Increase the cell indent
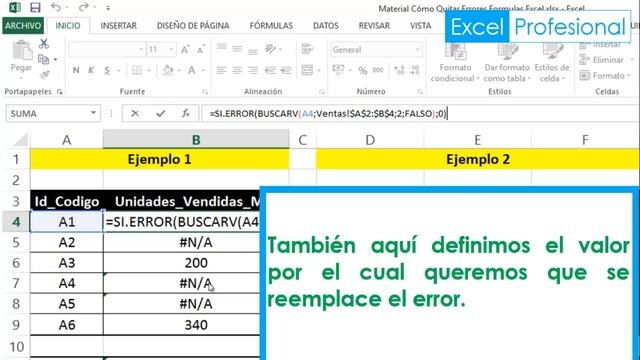Screen dimensions: 640x360 point(286,70)
